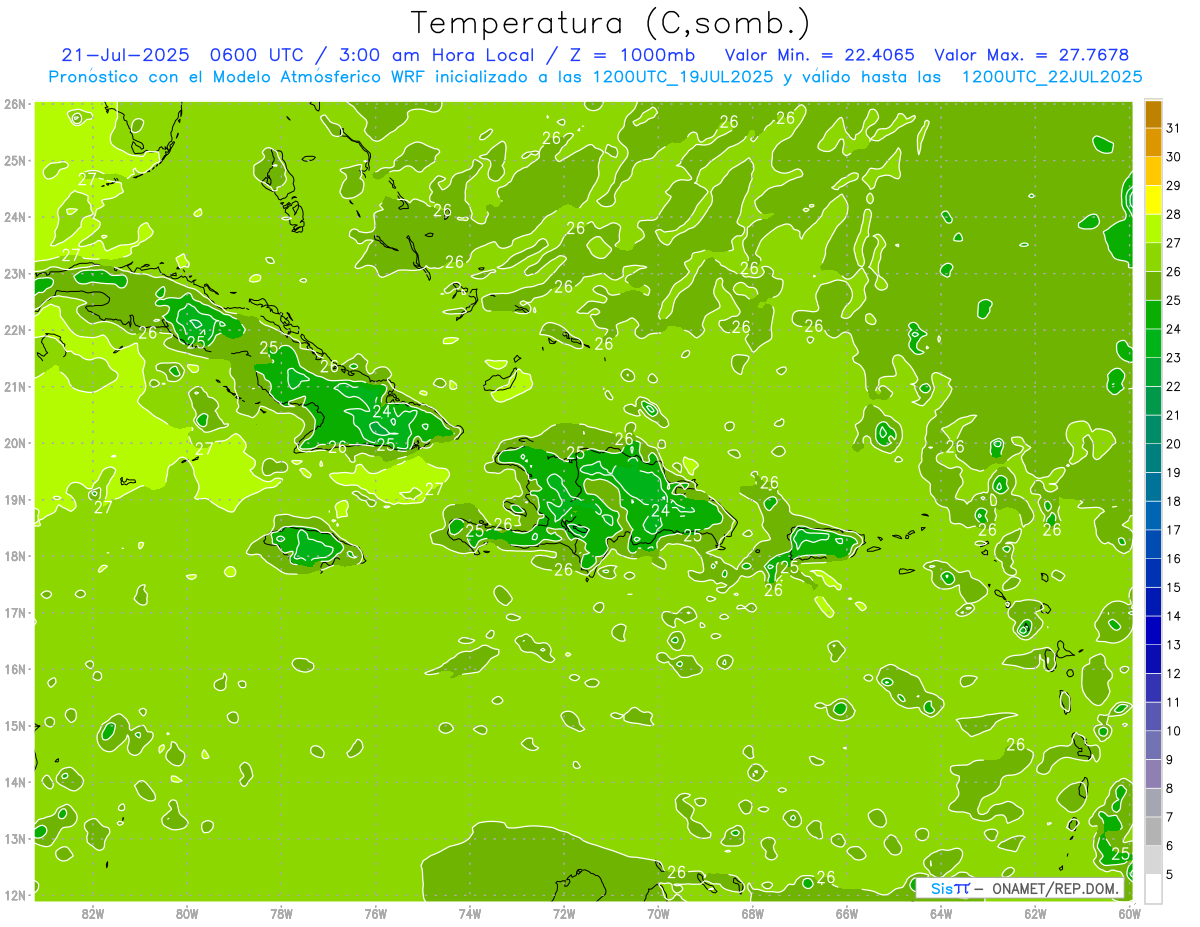Viewport: 1200px width, 927px height.
Task: Pick the orange legend swatch between 30 and 31
Action: coord(1153,143)
